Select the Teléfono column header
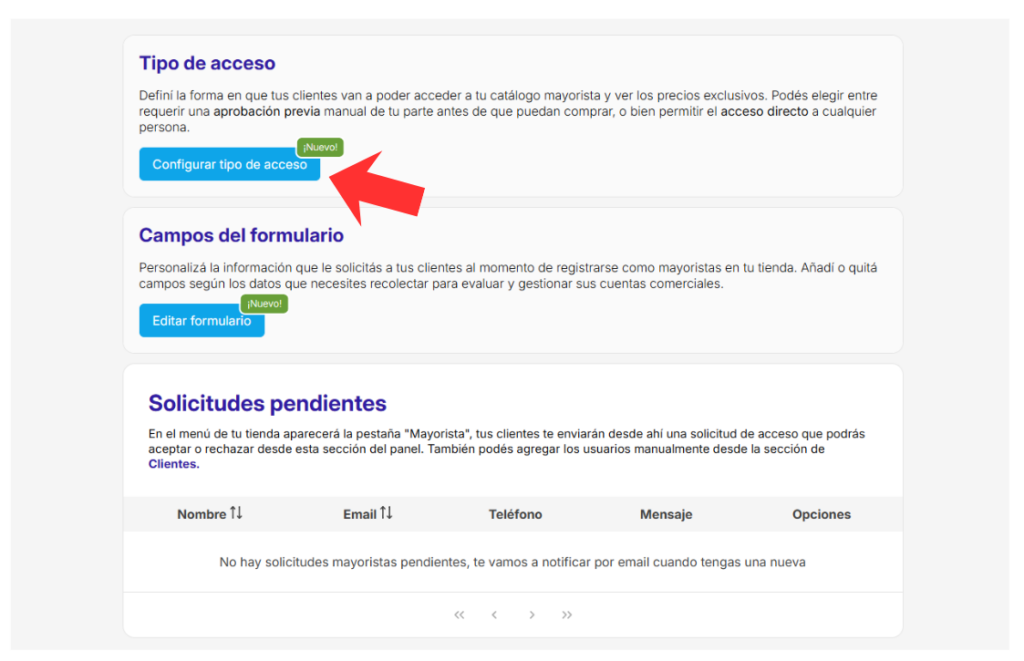Viewport: 1024px width, 661px height. [x=515, y=514]
